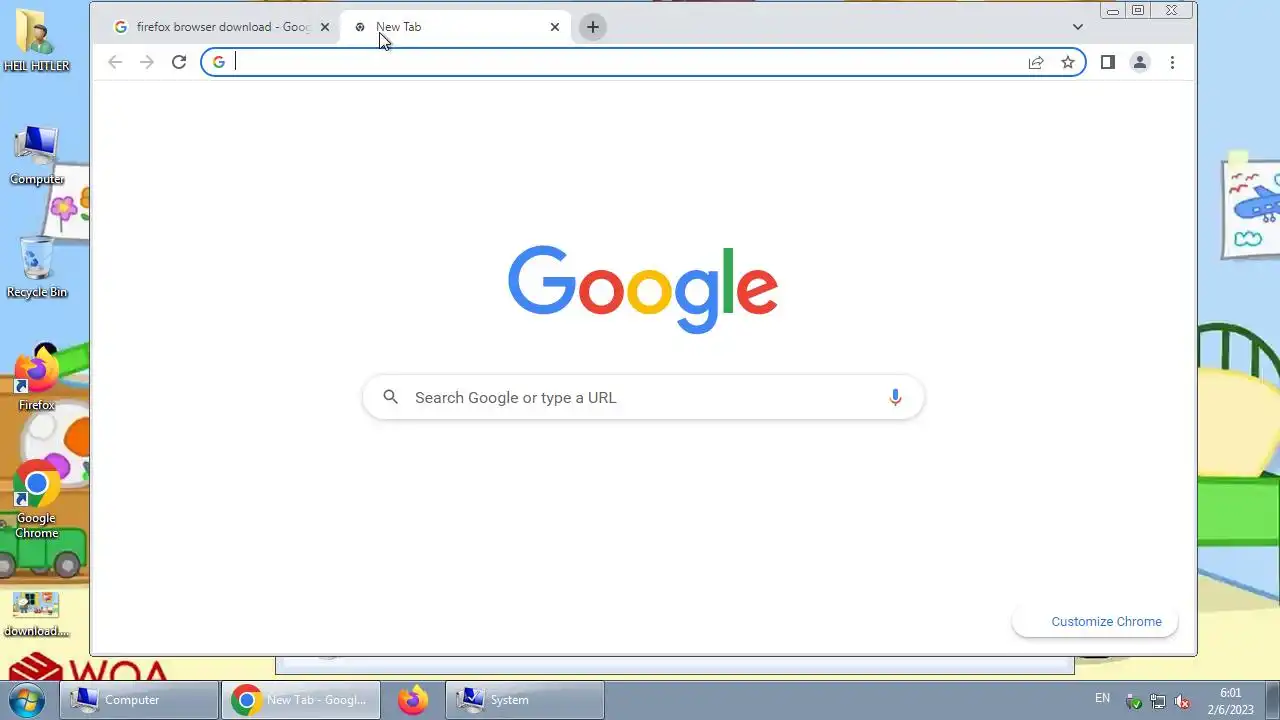Reload the current page

(x=179, y=62)
